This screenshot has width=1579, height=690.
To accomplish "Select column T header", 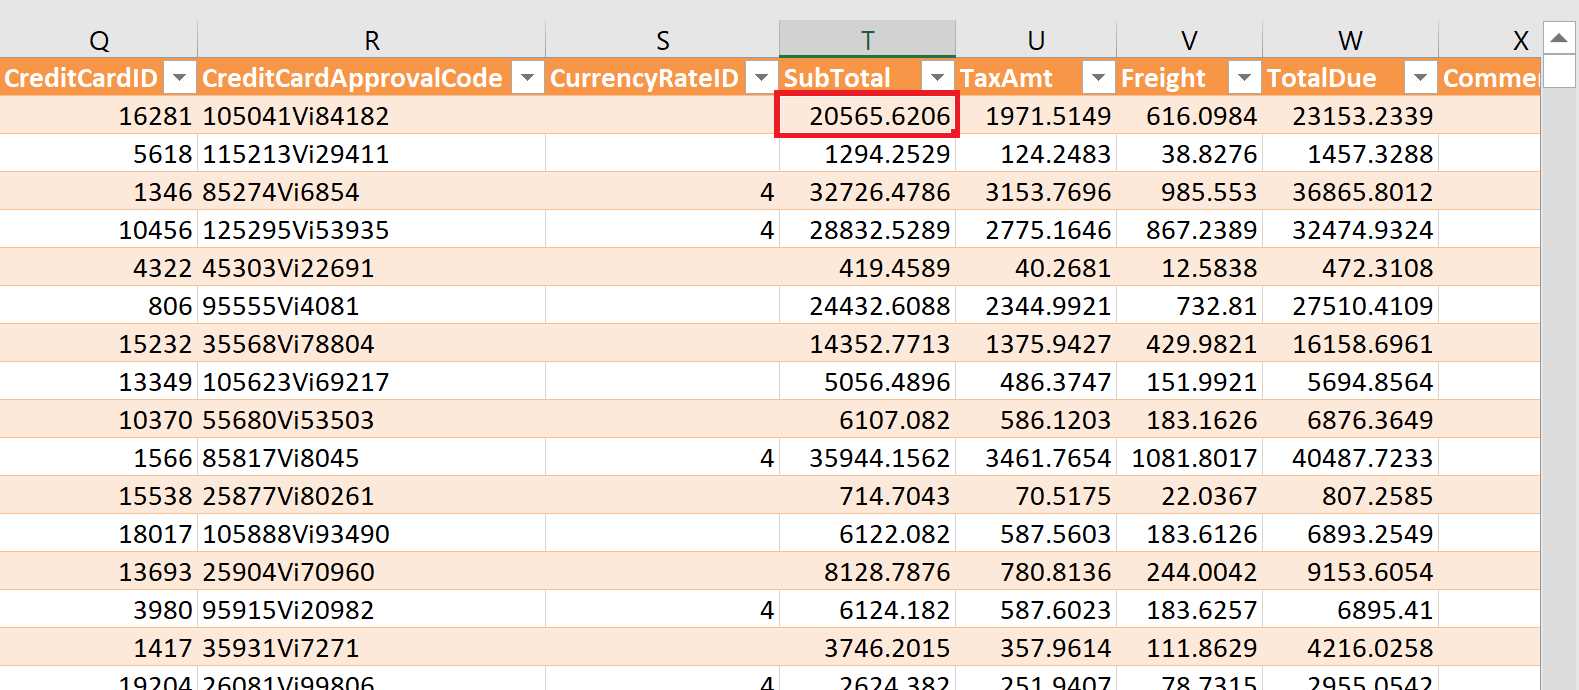I will tap(868, 40).
